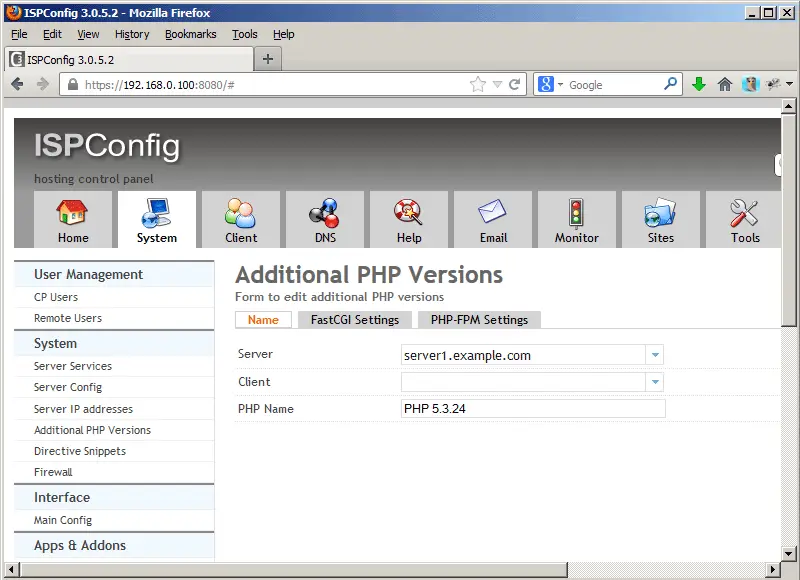Click the horizontal scrollbar right arrow
800x580 pixels.
773,569
